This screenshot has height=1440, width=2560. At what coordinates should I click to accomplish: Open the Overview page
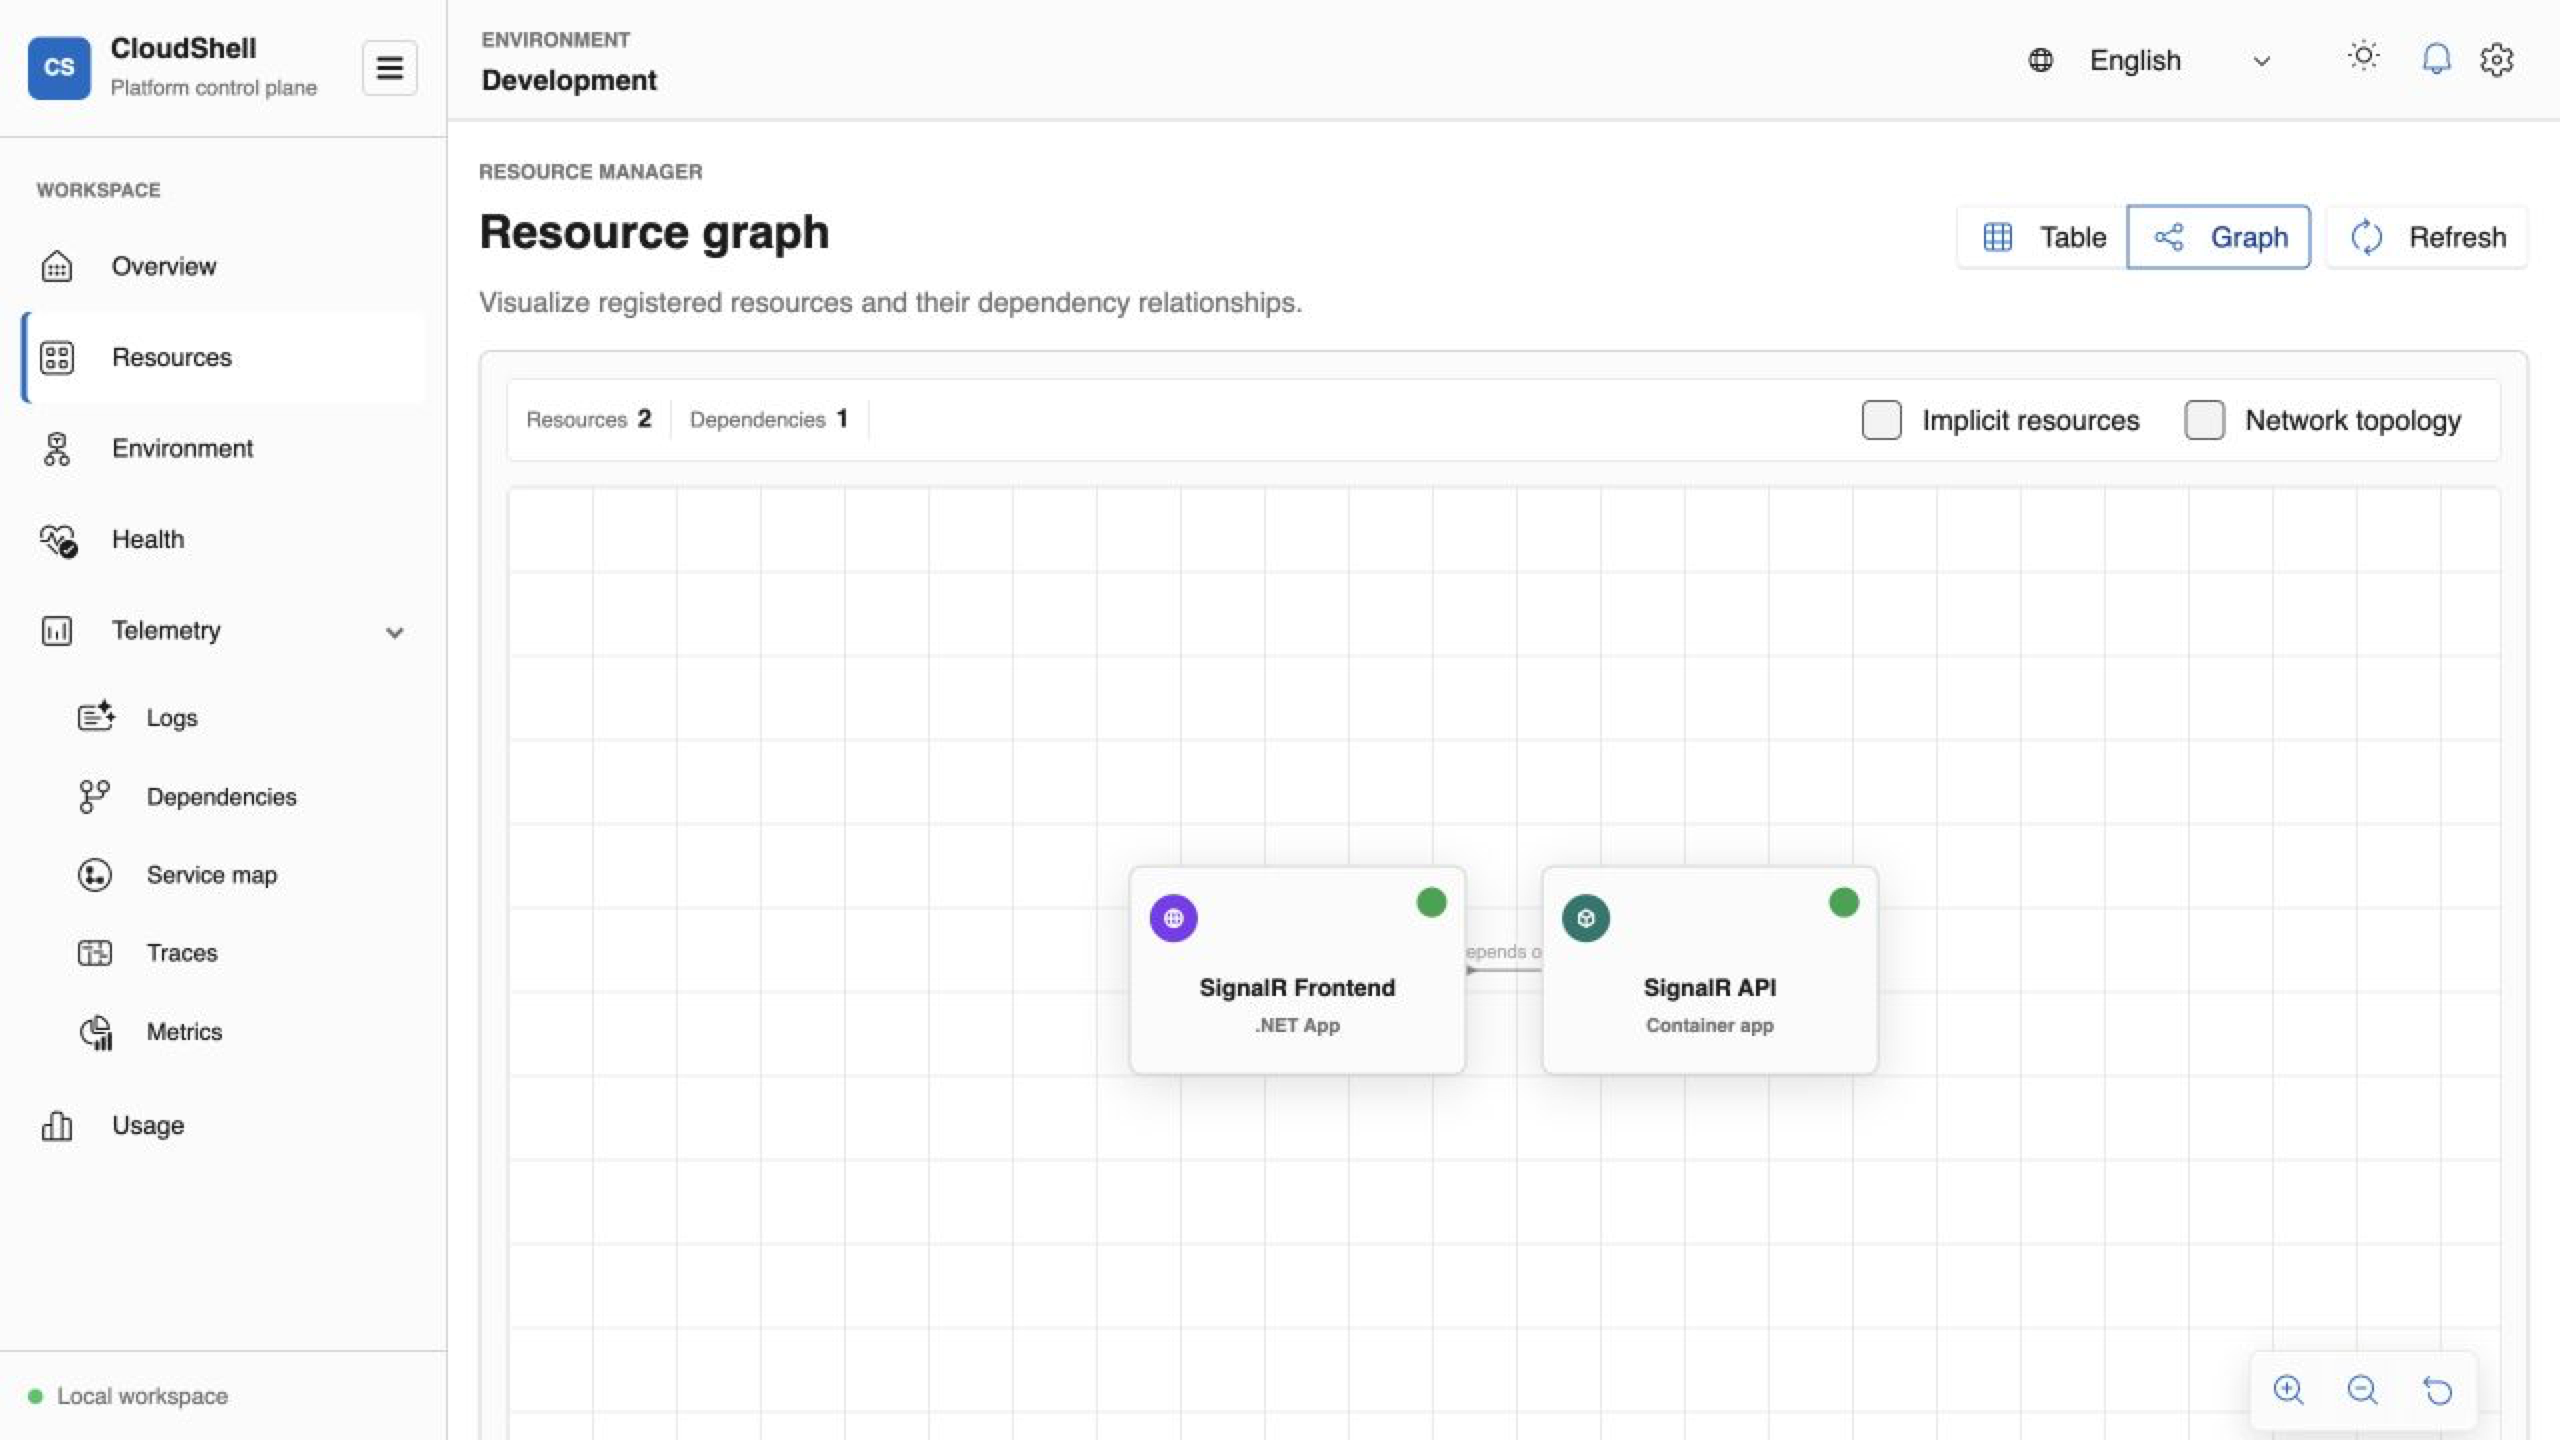[223, 266]
